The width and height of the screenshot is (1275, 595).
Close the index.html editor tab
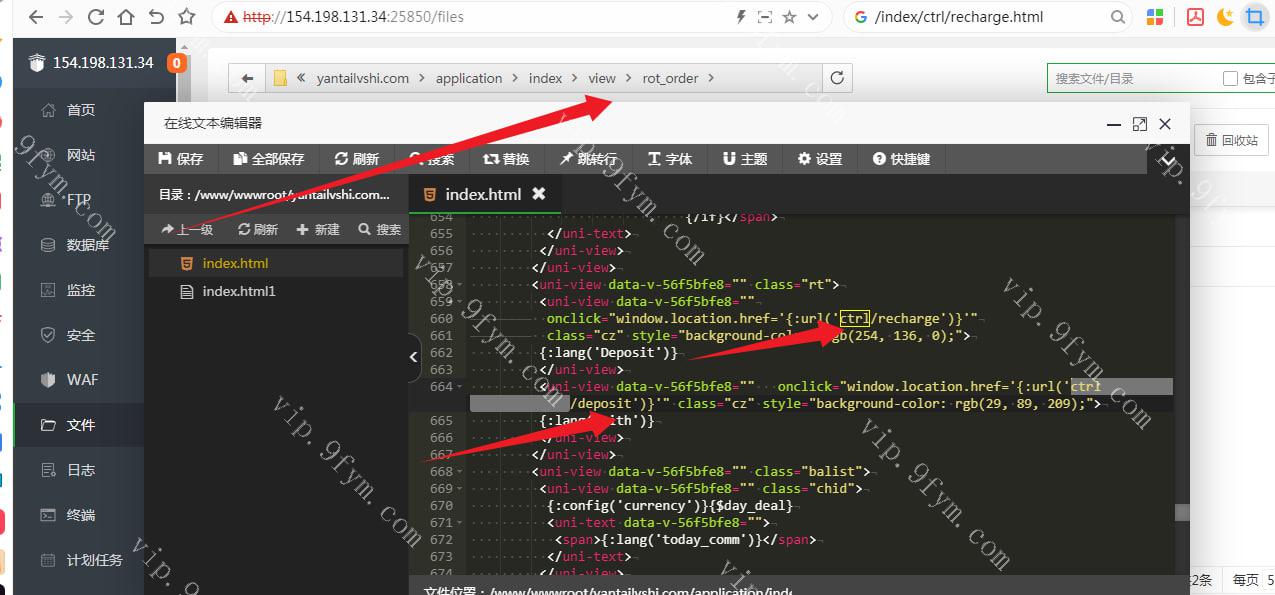coord(539,194)
